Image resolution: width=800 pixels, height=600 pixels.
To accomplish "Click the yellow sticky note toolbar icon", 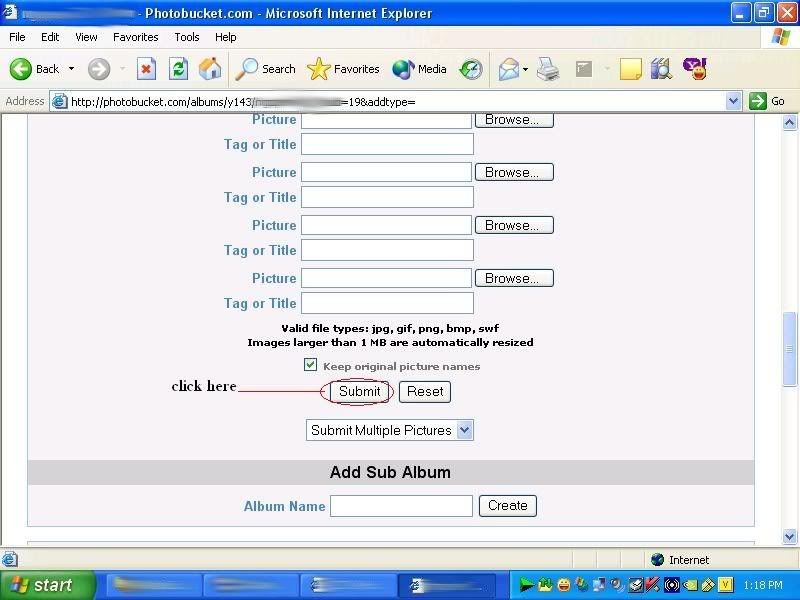I will [x=631, y=69].
